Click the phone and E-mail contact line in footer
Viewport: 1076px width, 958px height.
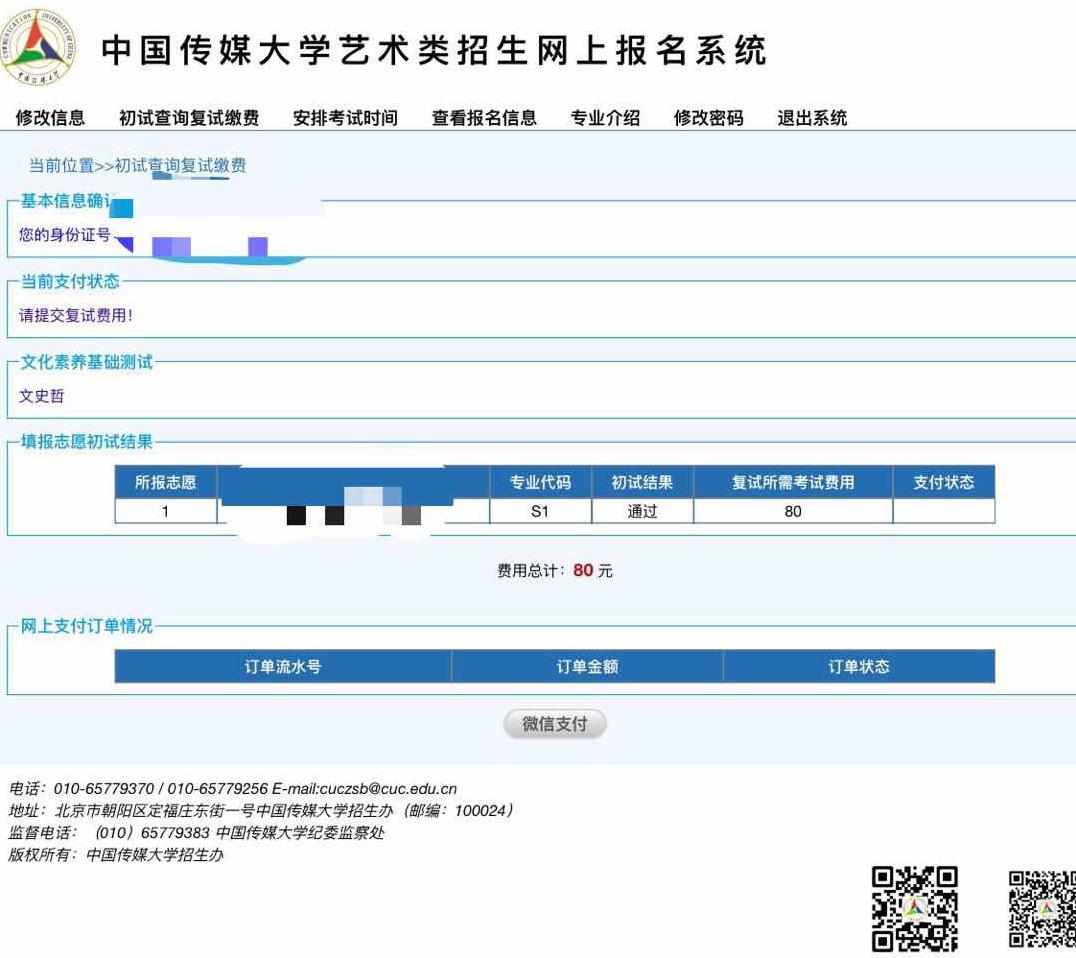click(233, 789)
